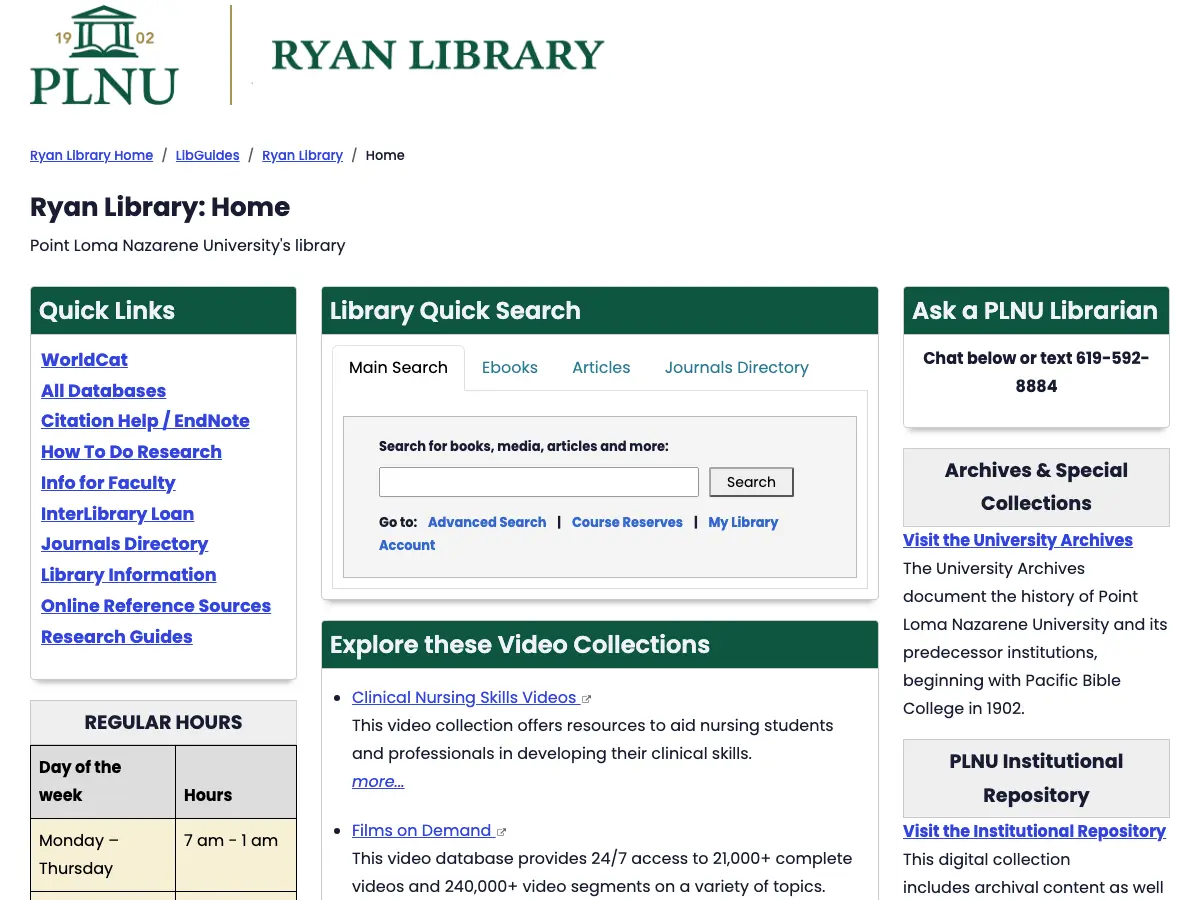Open Citation Help / EndNote link

click(x=145, y=421)
